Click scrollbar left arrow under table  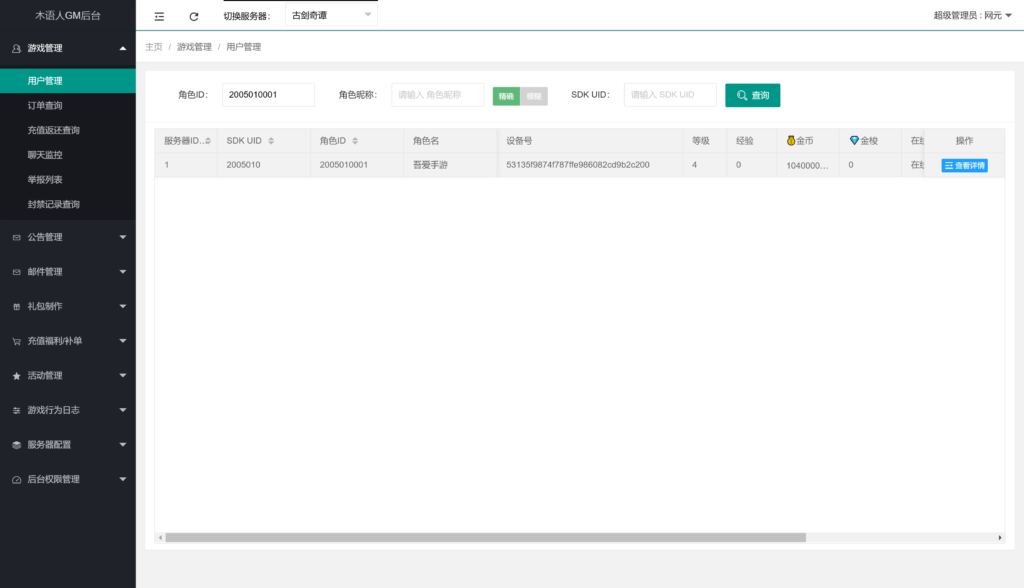pos(160,538)
